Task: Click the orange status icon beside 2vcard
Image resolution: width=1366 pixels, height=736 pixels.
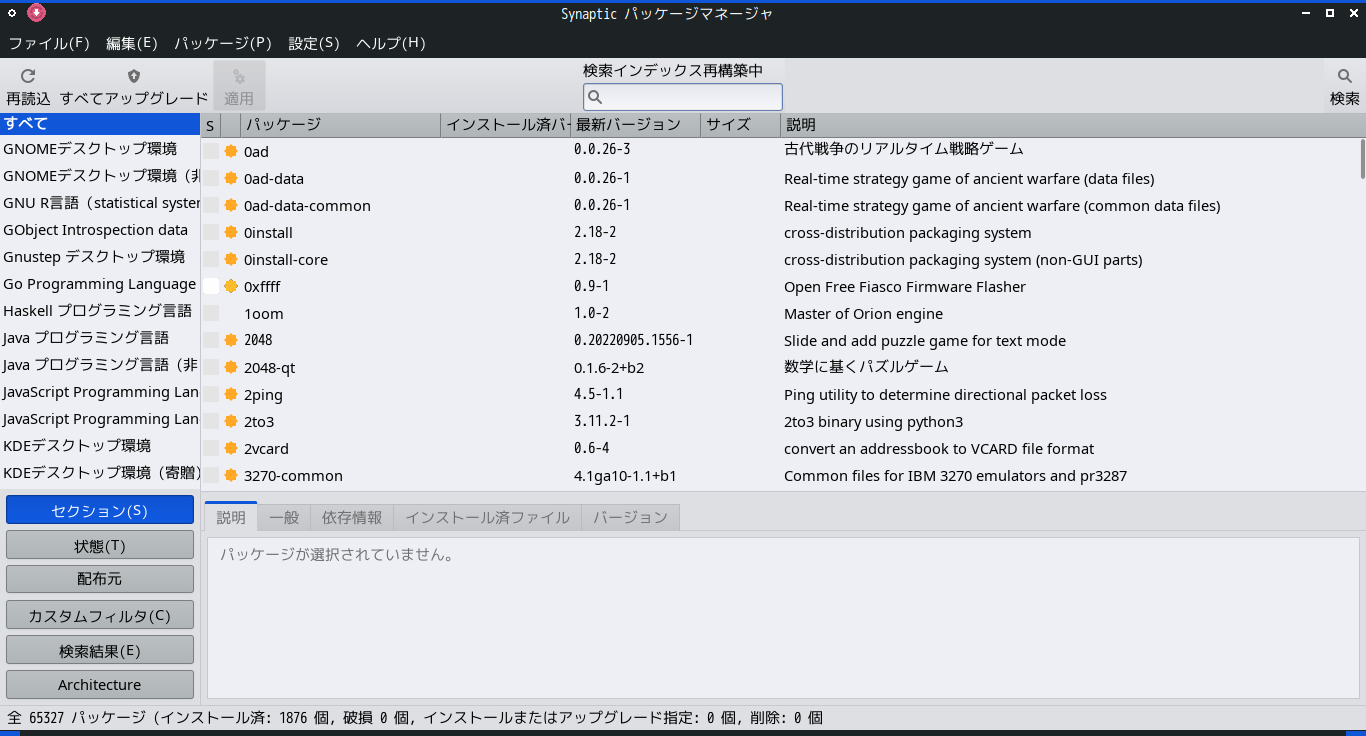Action: [231, 448]
